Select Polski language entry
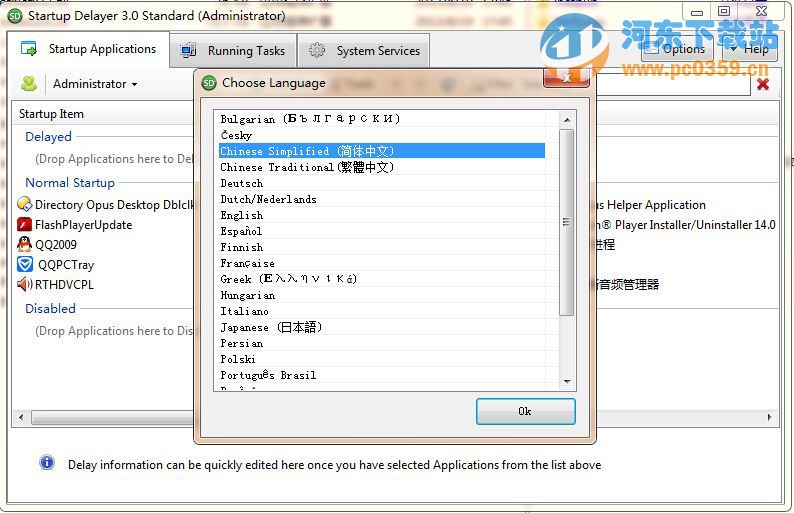Image resolution: width=794 pixels, height=513 pixels. [x=382, y=360]
